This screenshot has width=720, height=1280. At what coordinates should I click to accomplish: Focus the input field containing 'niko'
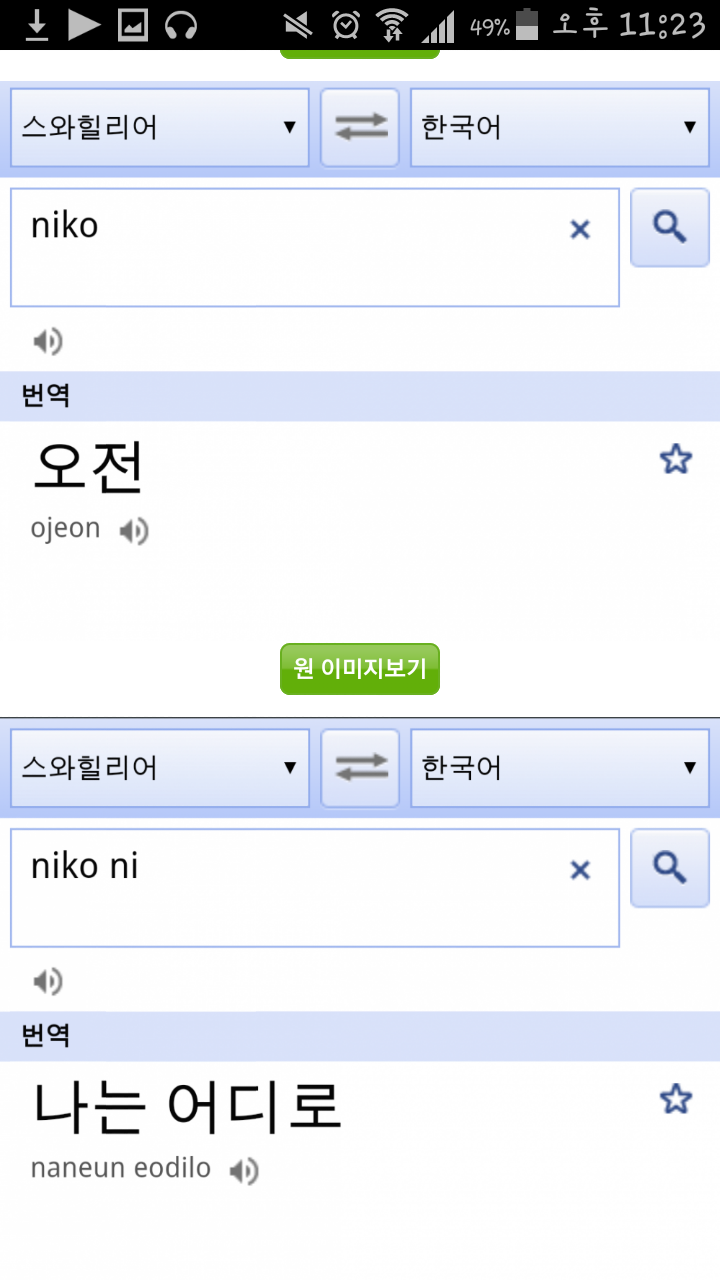315,247
